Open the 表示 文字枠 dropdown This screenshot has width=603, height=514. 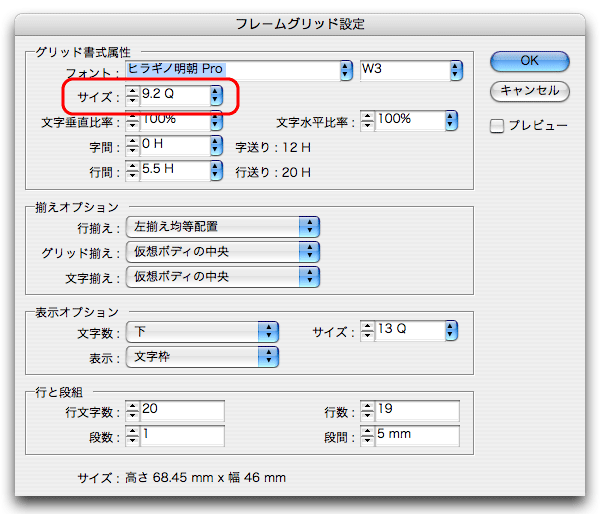click(269, 356)
